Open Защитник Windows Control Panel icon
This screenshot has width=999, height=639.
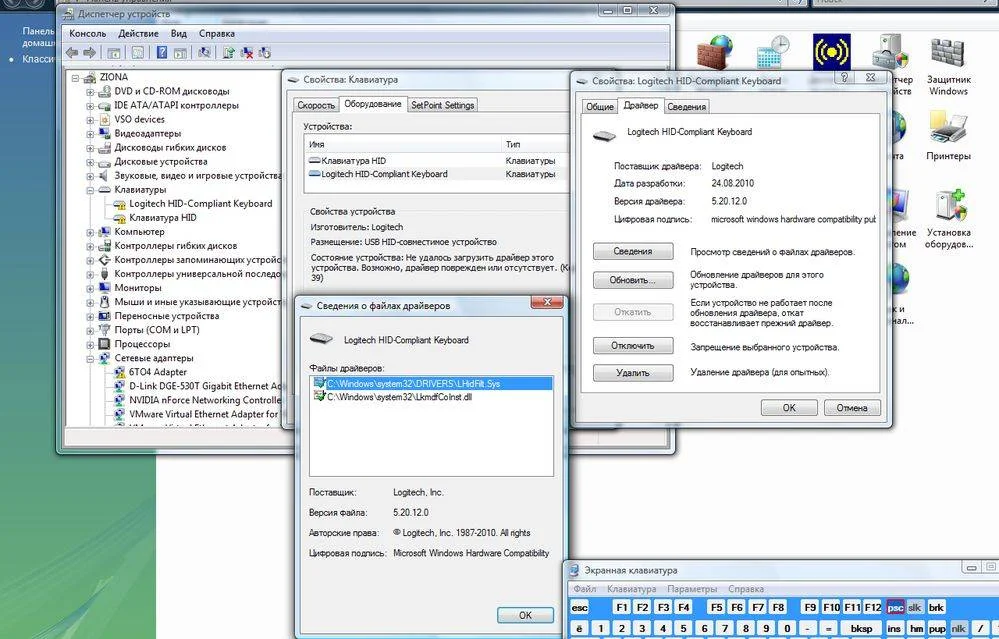[x=948, y=51]
